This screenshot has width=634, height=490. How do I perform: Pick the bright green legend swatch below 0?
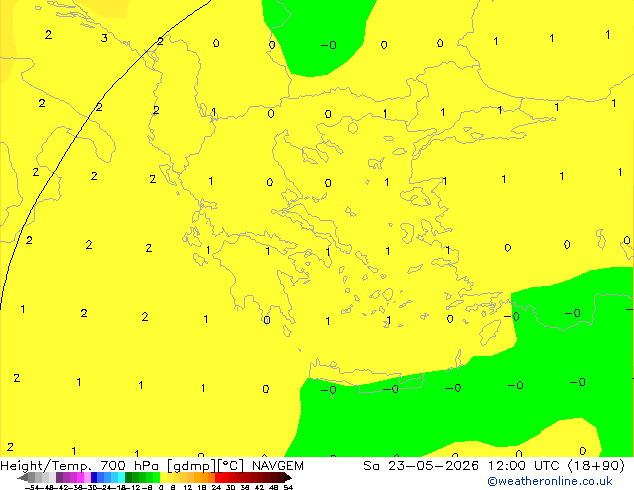(x=156, y=477)
